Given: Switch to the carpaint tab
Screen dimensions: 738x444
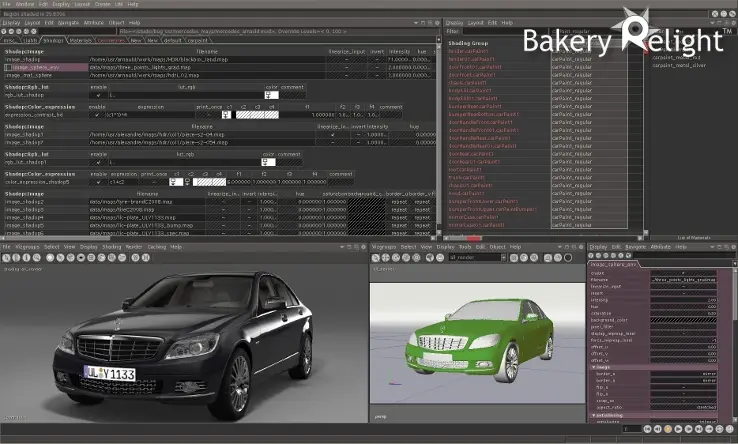Looking at the screenshot, I should click(x=197, y=41).
